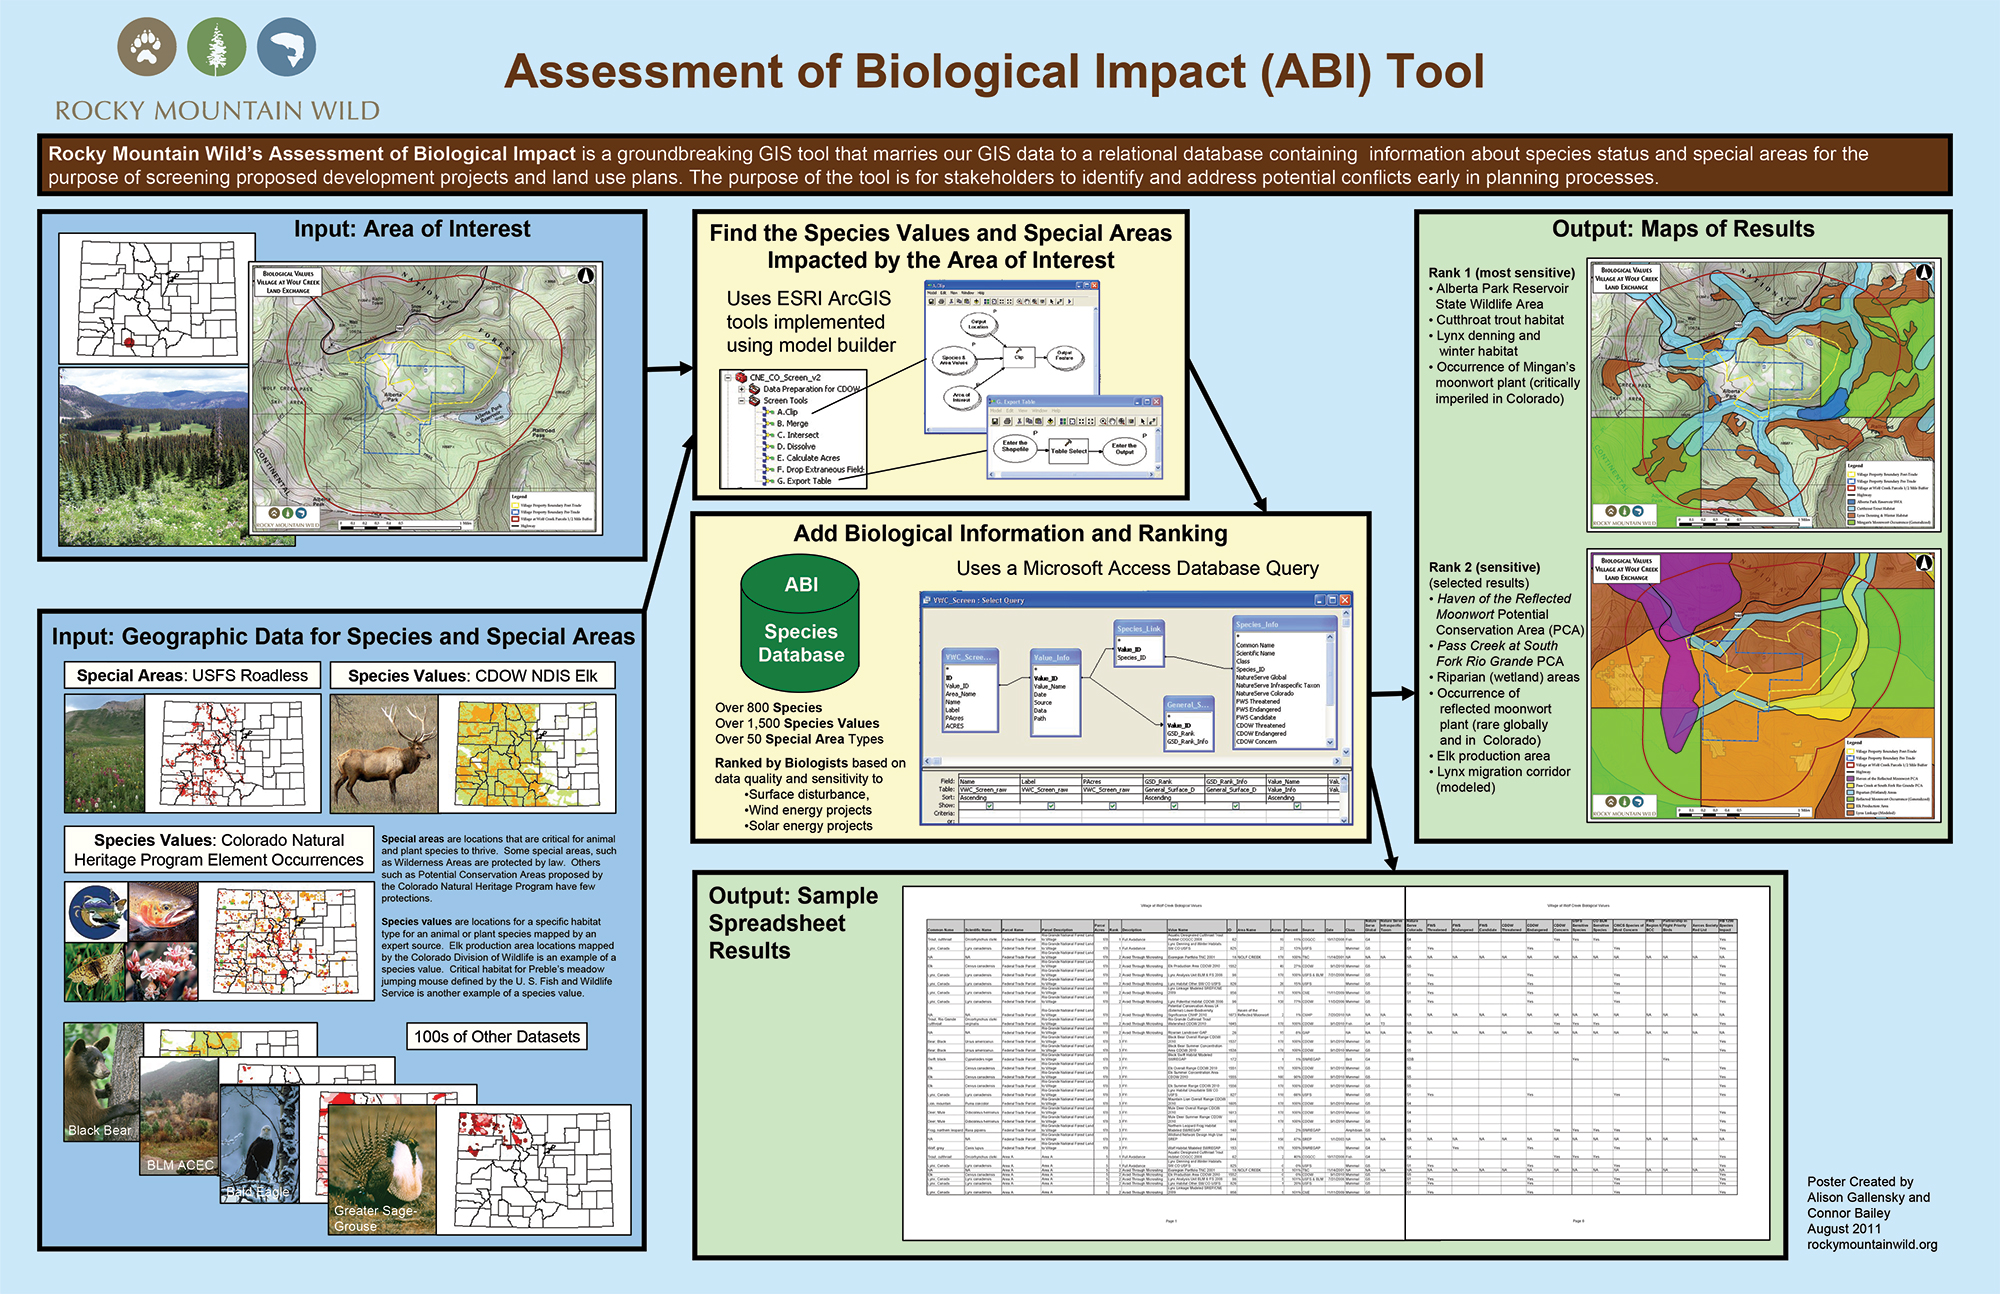Choose the pointer select tool in Export Table toolbar
Image resolution: width=2000 pixels, height=1294 pixels.
1143,421
